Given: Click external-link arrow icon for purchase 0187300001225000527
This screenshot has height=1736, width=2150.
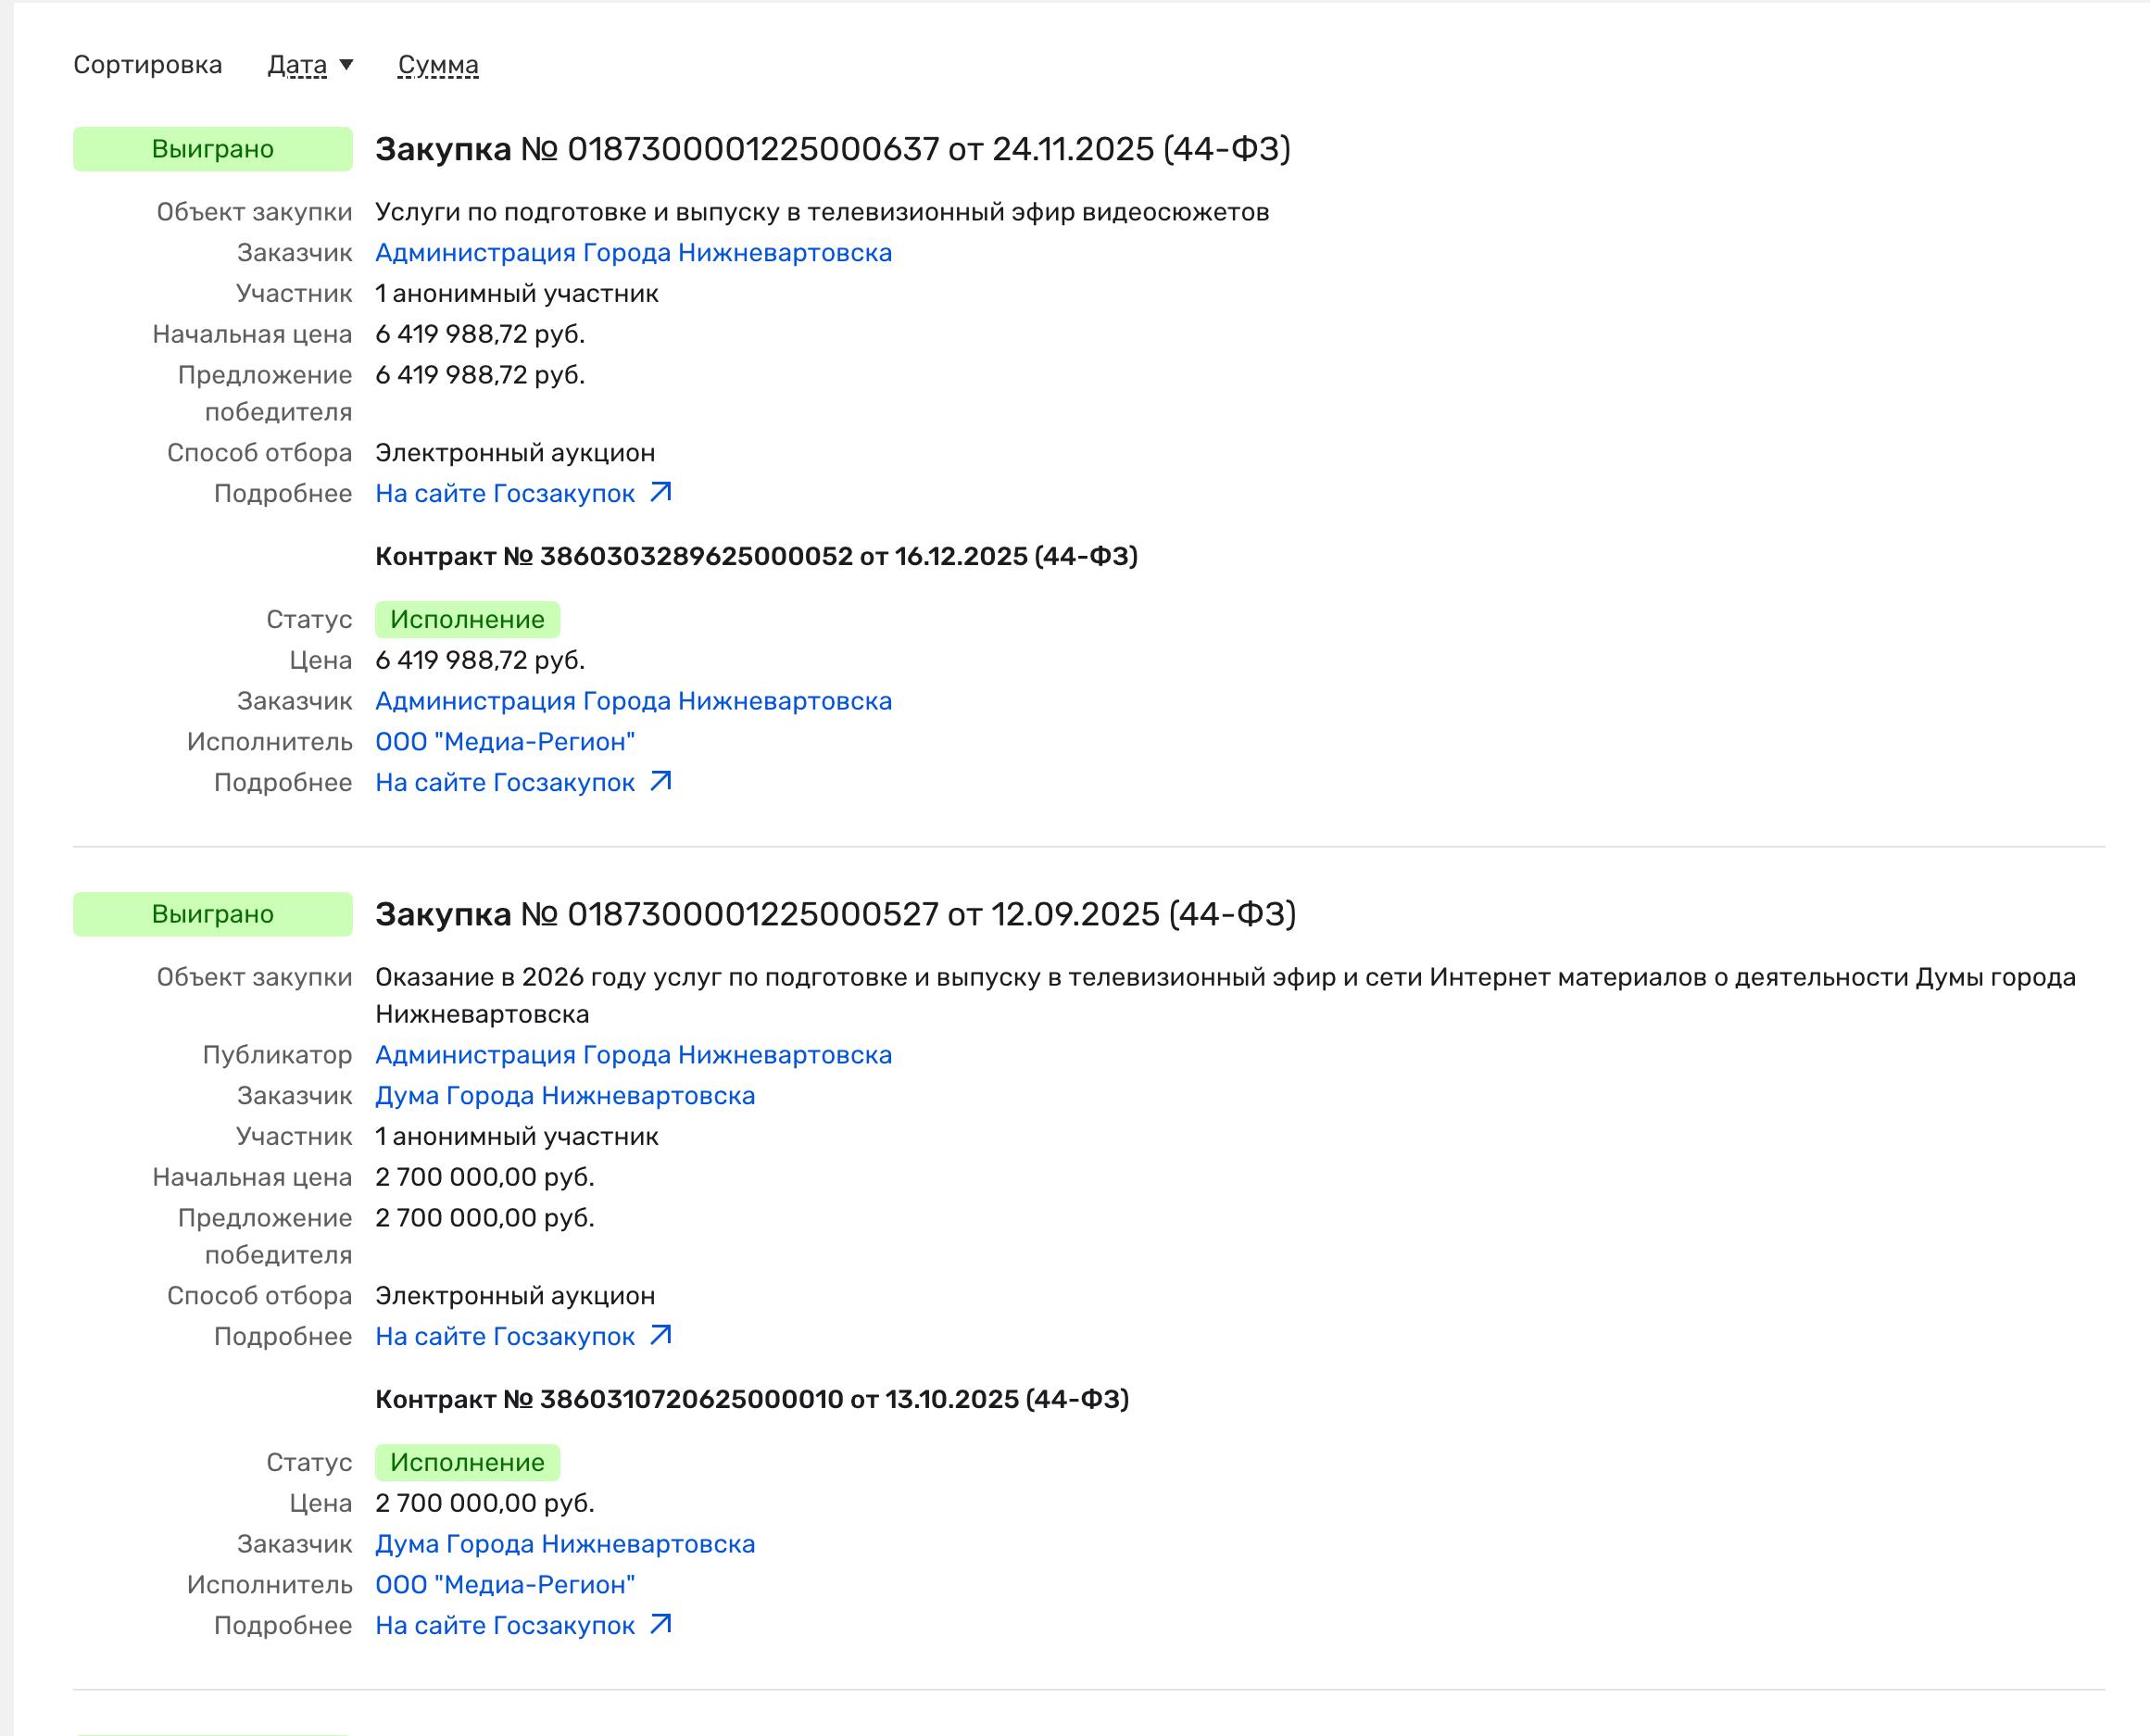Looking at the screenshot, I should click(x=660, y=1336).
